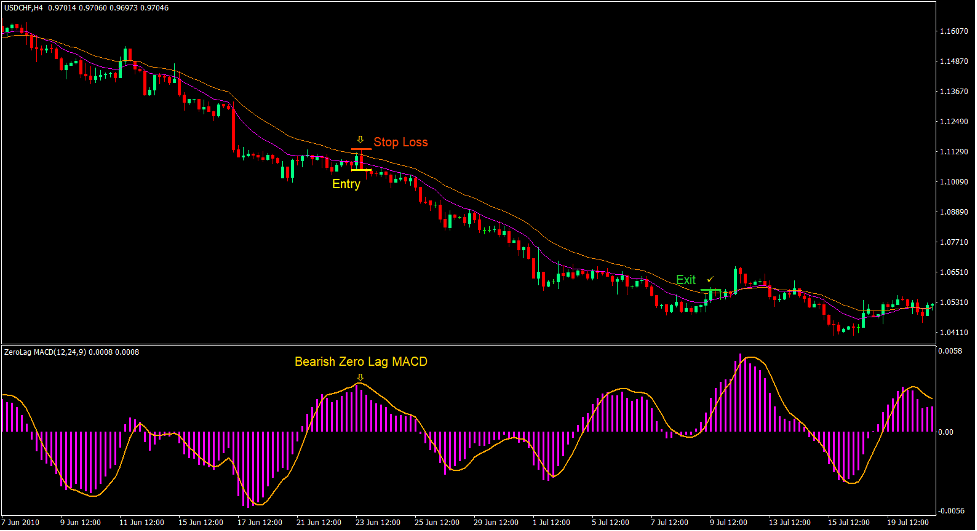Select the 1.13670 price axis label
Image resolution: width=977 pixels, height=531 pixels.
pyautogui.click(x=954, y=92)
